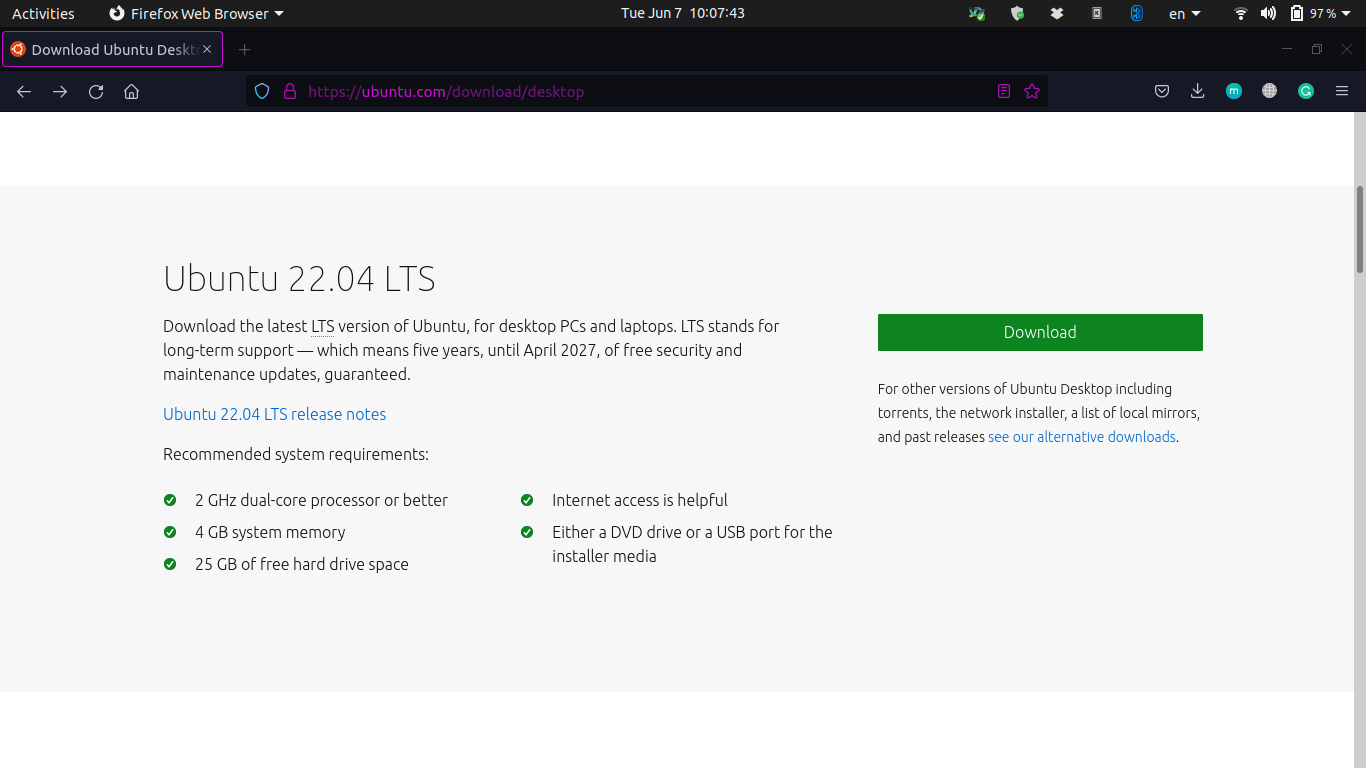Open reader view for this page
1366x768 pixels.
point(1003,90)
